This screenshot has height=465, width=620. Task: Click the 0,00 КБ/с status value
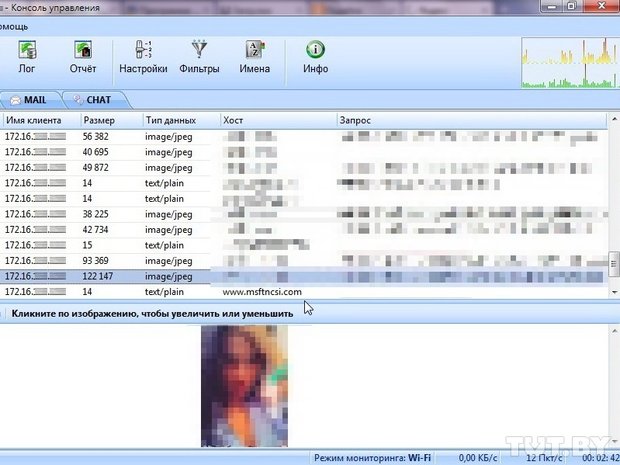(478, 458)
